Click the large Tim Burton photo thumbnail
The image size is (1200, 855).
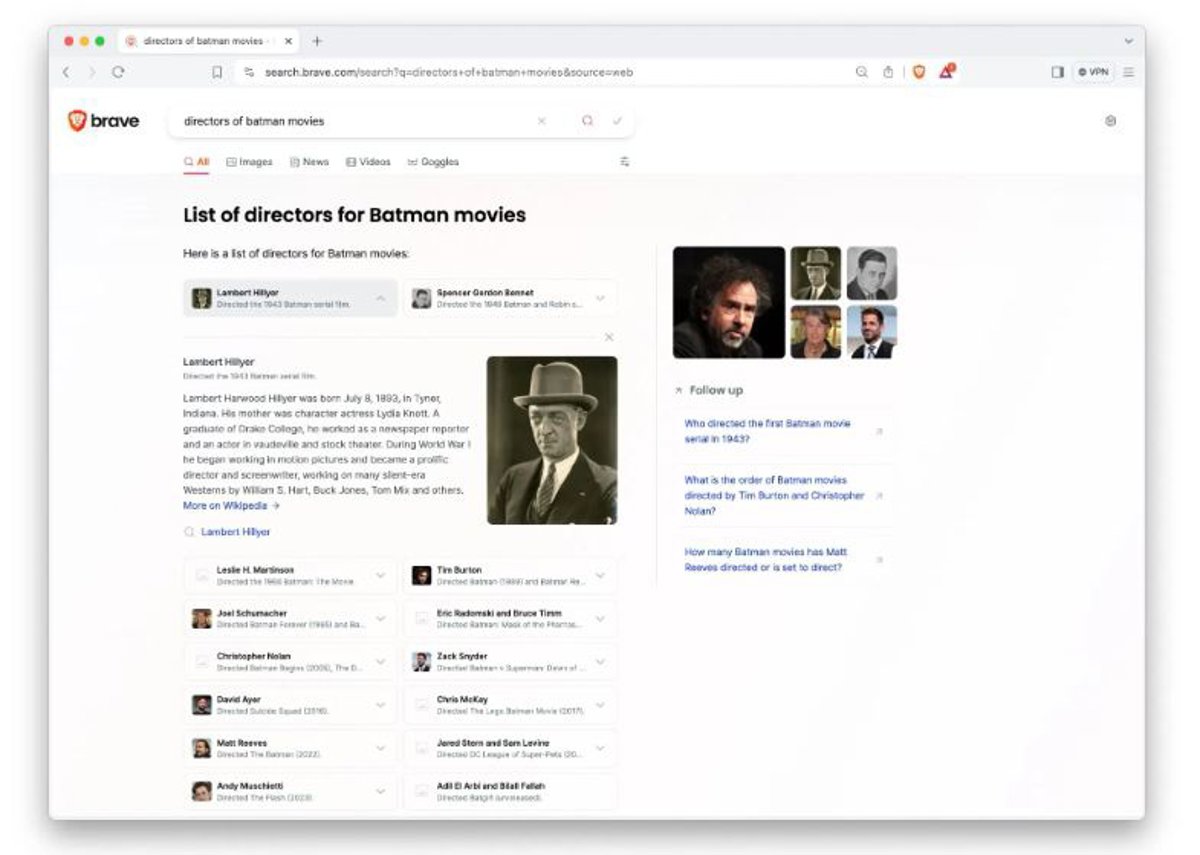click(728, 302)
